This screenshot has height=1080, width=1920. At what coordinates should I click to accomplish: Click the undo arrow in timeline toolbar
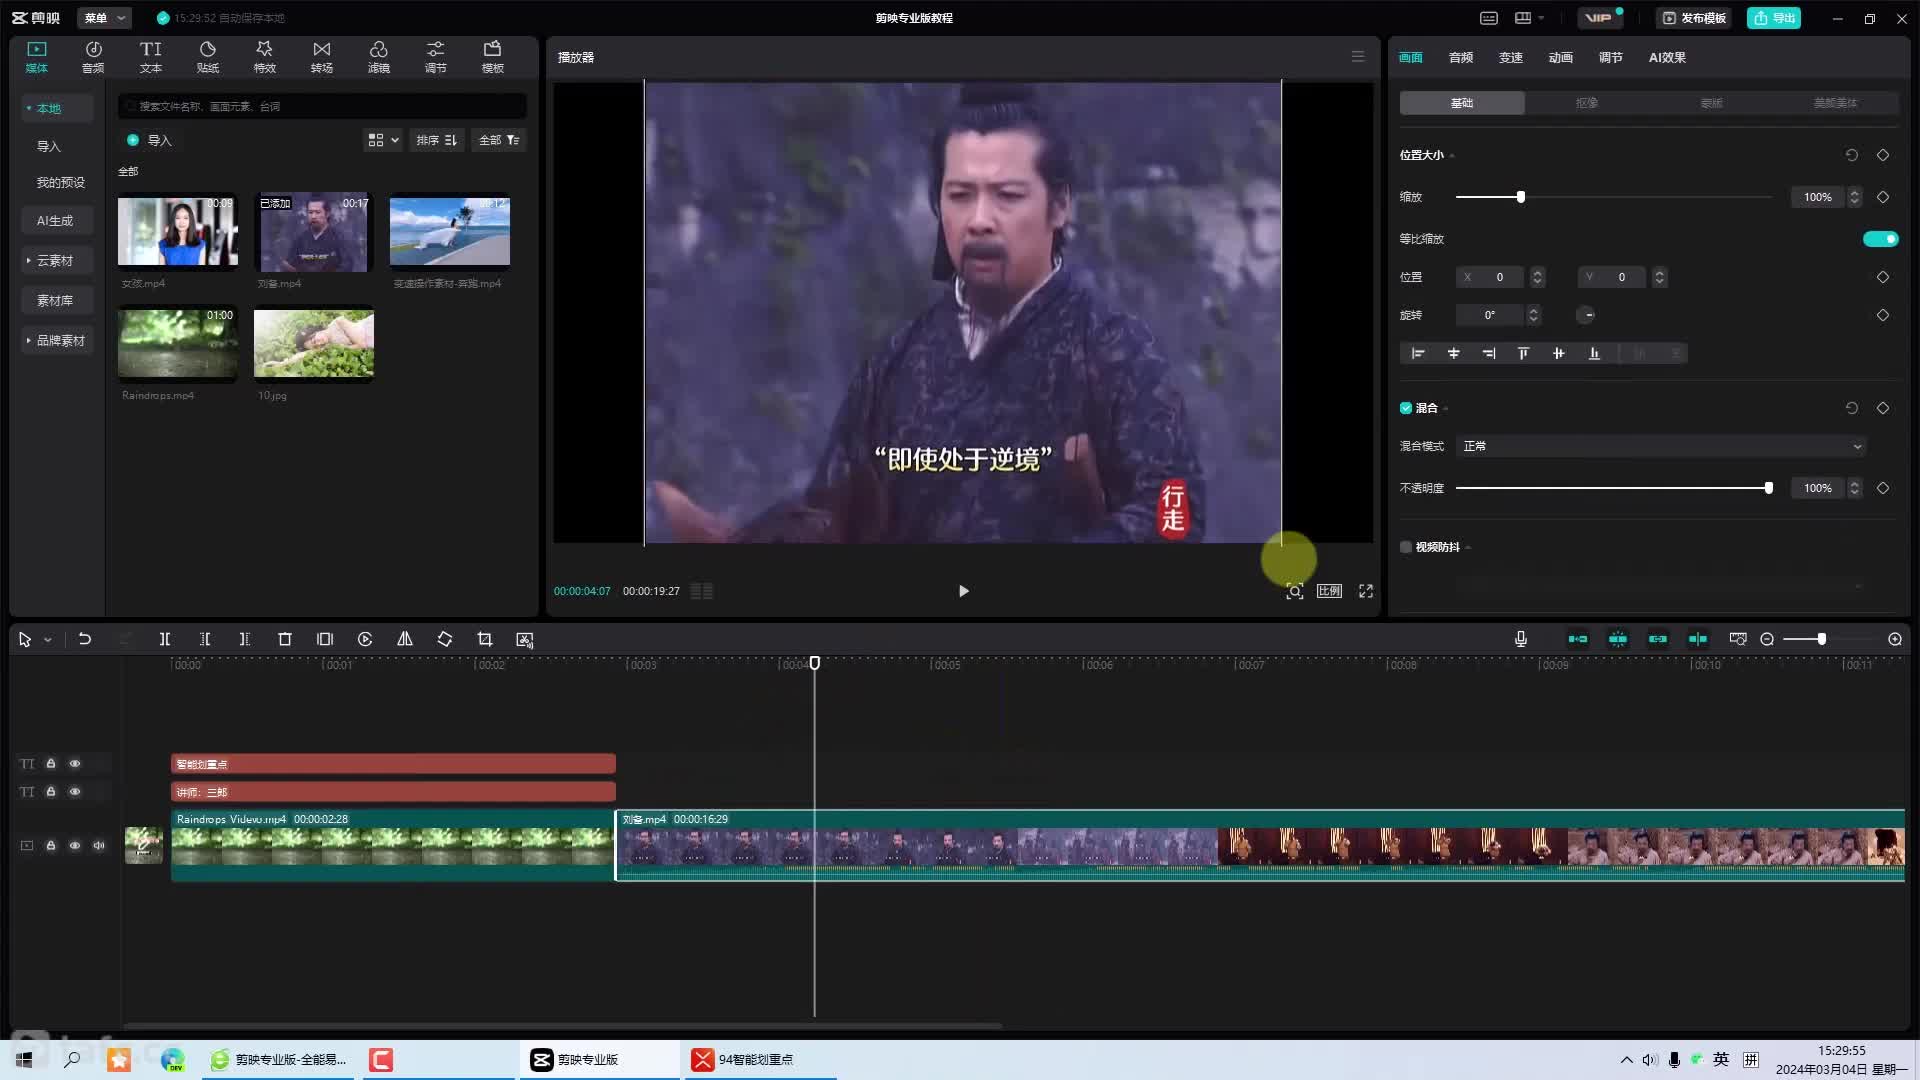[85, 639]
